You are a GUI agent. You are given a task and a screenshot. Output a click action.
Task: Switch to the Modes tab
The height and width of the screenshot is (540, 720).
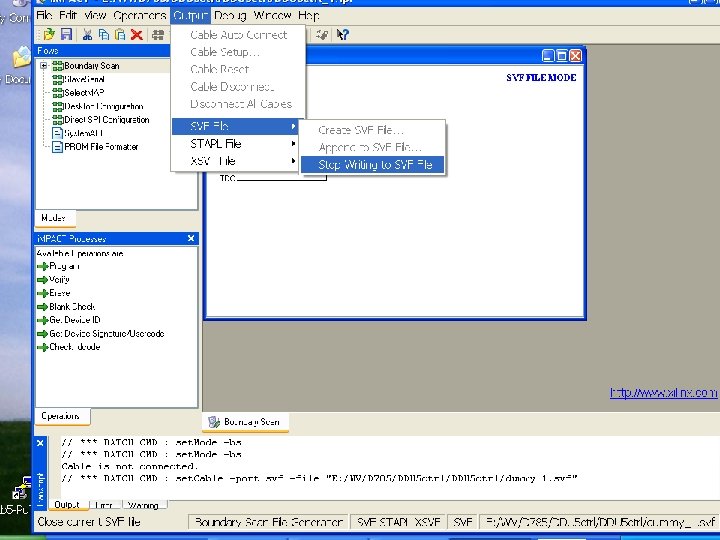[55, 218]
